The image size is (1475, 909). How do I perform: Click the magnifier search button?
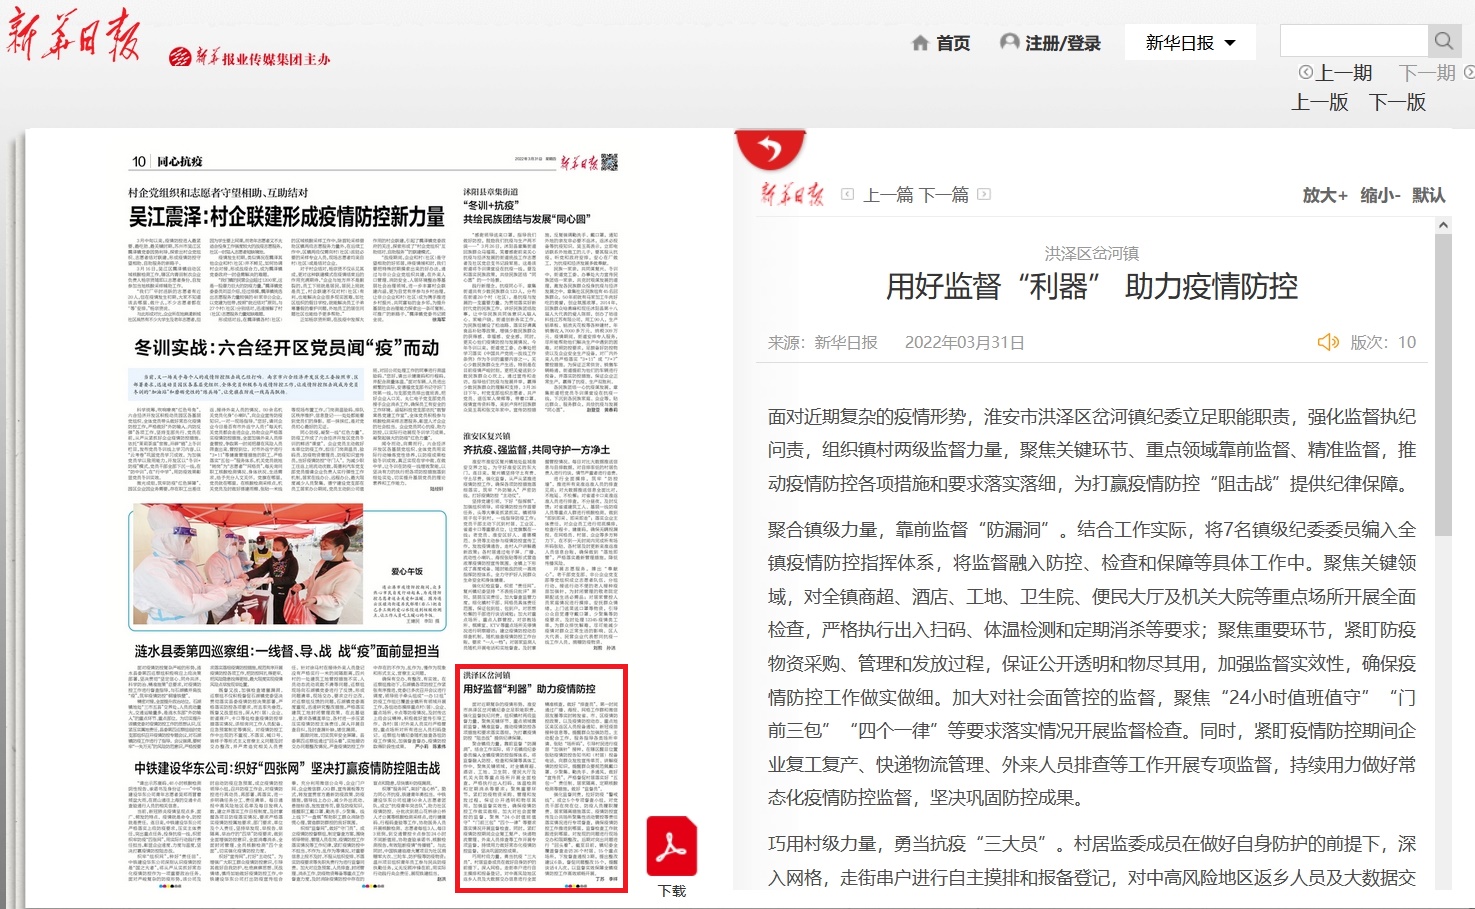pyautogui.click(x=1444, y=41)
